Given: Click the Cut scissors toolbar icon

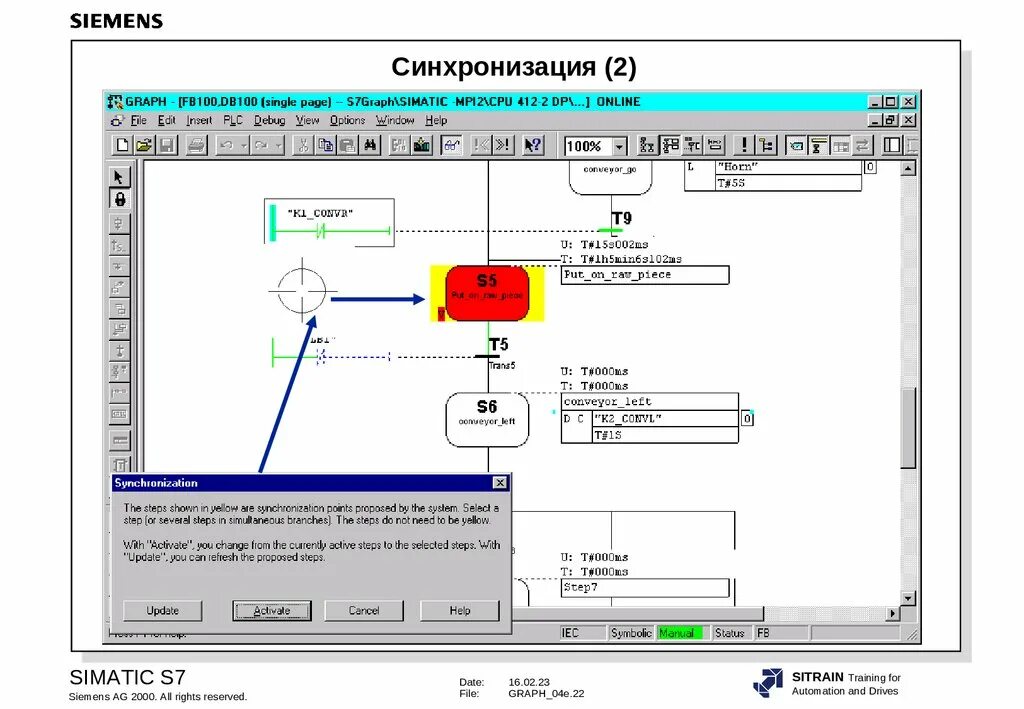Looking at the screenshot, I should tap(302, 145).
